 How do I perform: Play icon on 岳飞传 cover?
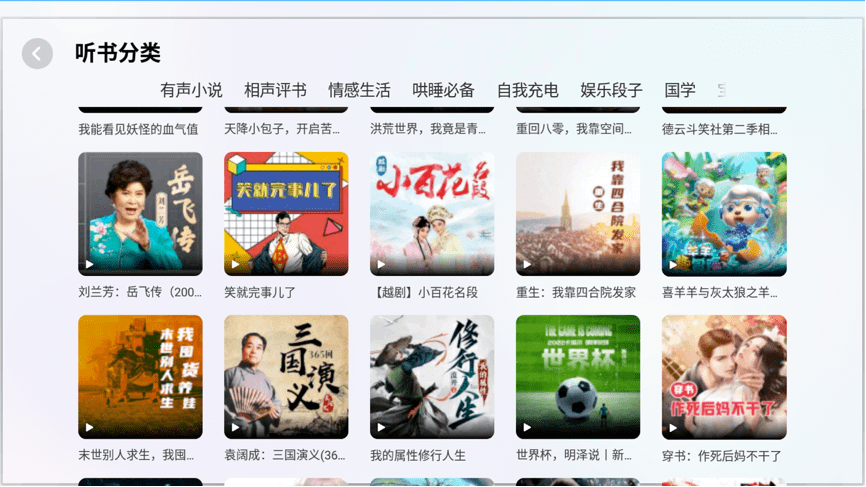point(89,264)
